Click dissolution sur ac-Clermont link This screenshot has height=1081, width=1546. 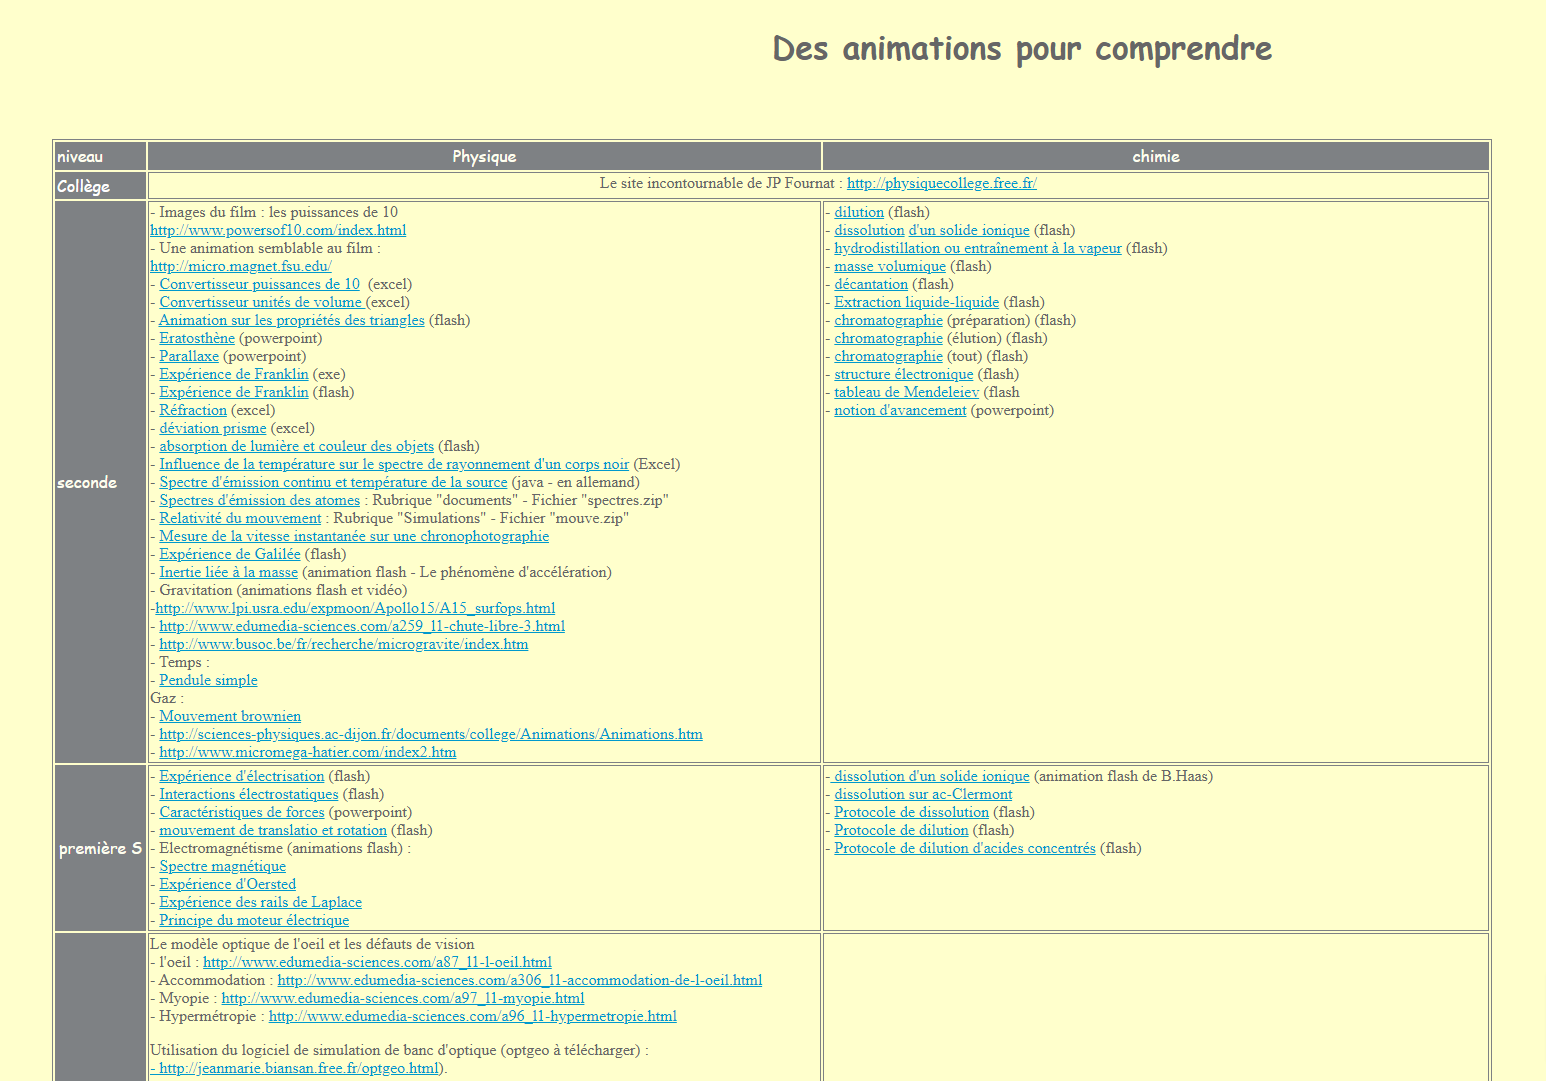point(923,795)
